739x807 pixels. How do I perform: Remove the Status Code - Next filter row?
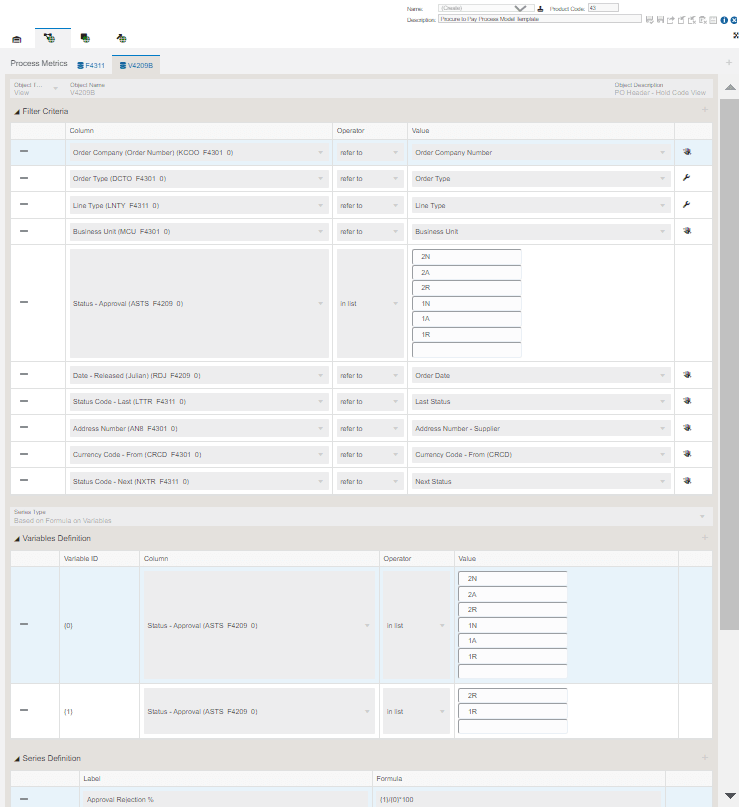pos(24,480)
